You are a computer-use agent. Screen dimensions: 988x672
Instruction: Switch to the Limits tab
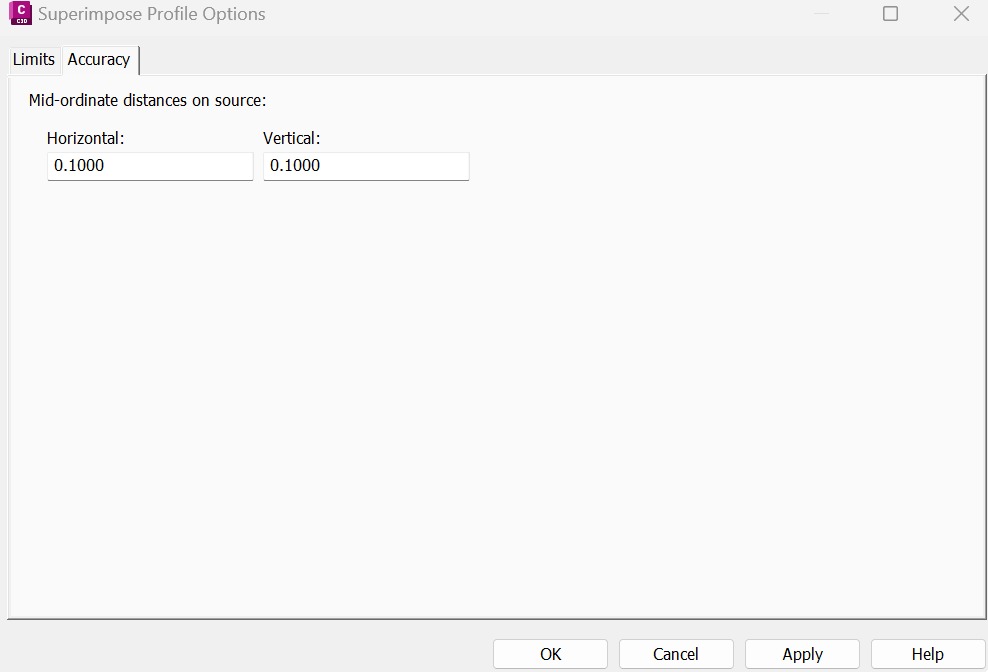tap(33, 60)
